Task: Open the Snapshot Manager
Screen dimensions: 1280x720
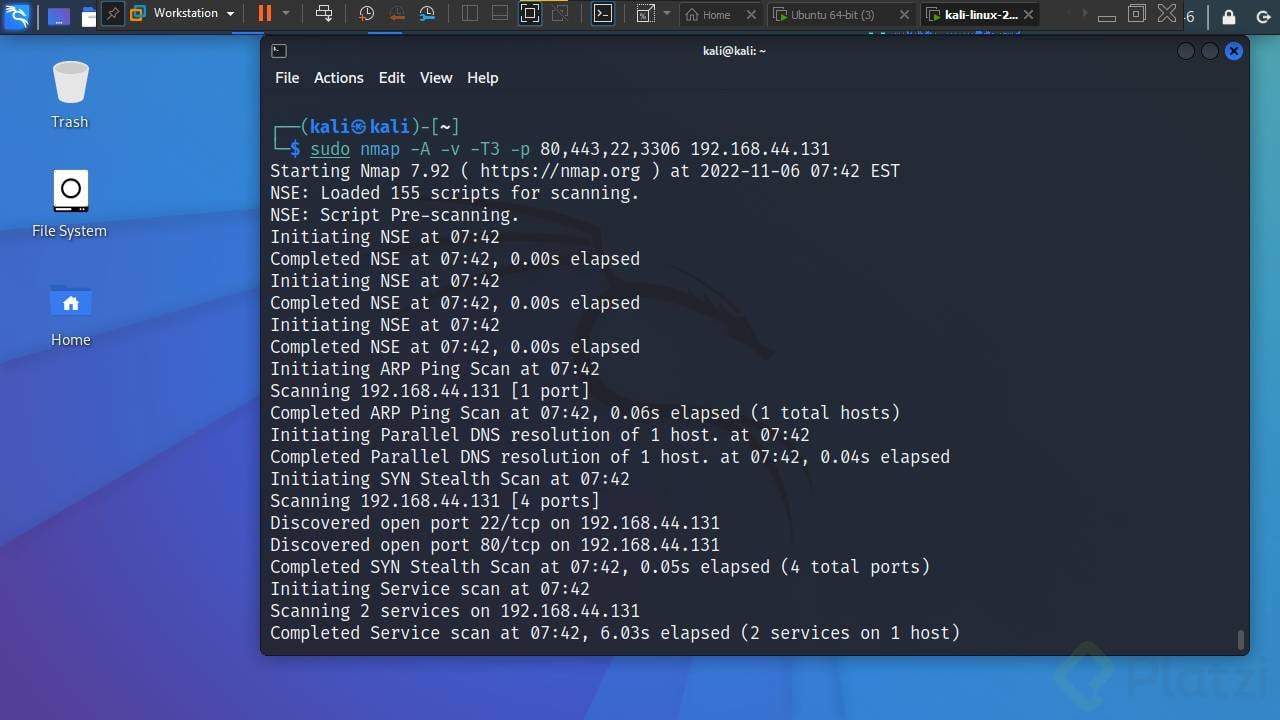Action: point(428,13)
